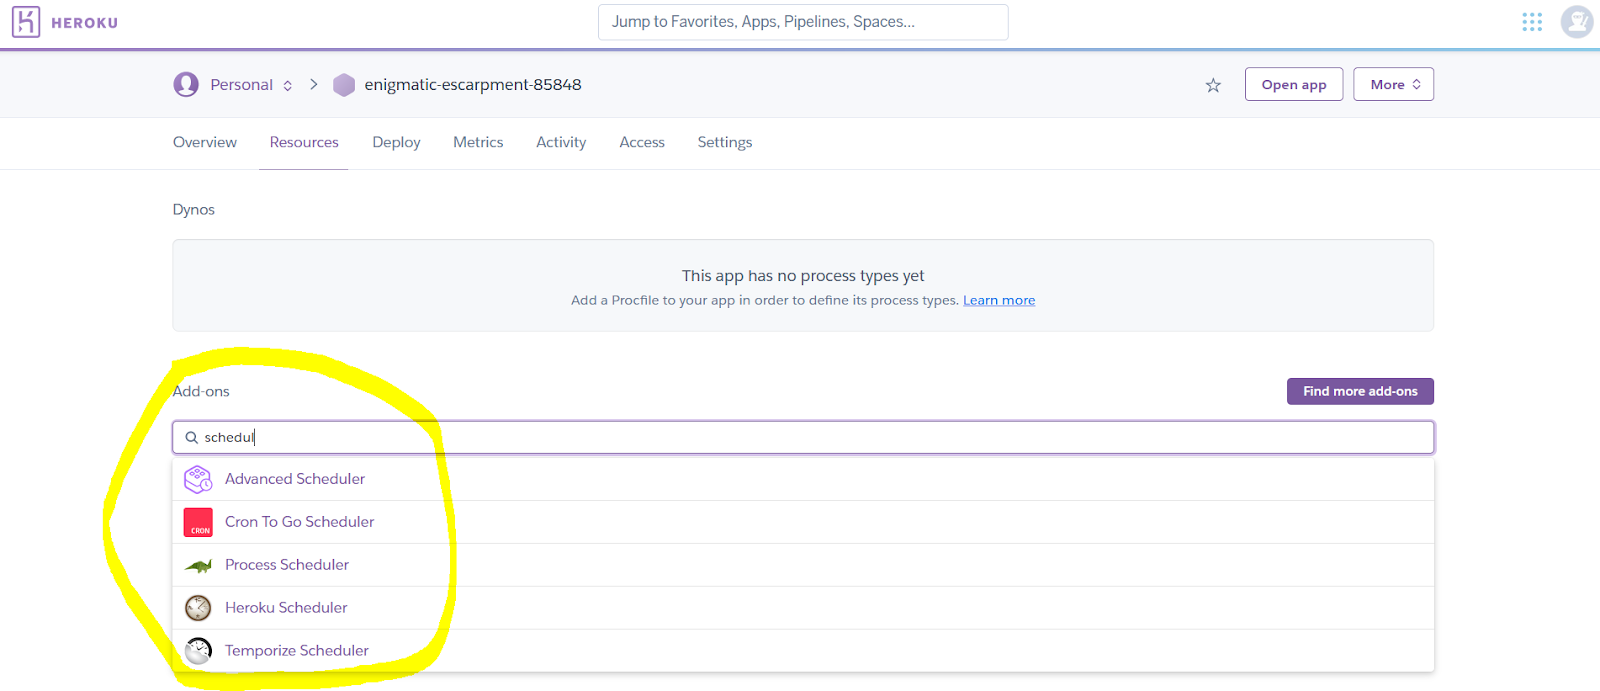
Task: Open the user account avatar menu
Action: pyautogui.click(x=1577, y=22)
